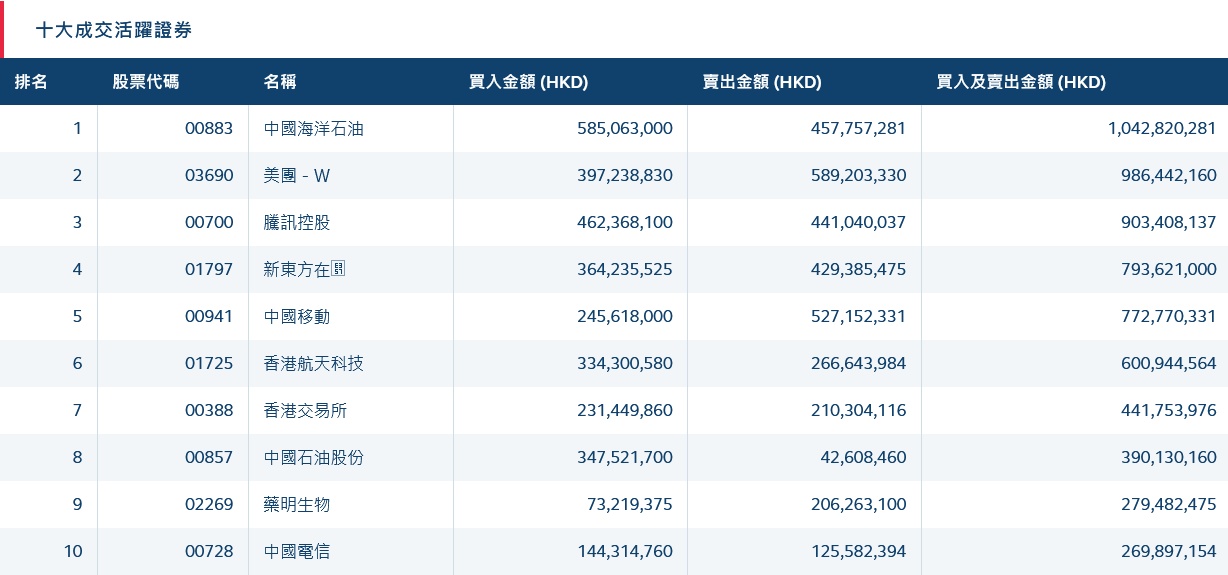Click total turnover 441,753,976
The image size is (1228, 575).
tap(1169, 410)
